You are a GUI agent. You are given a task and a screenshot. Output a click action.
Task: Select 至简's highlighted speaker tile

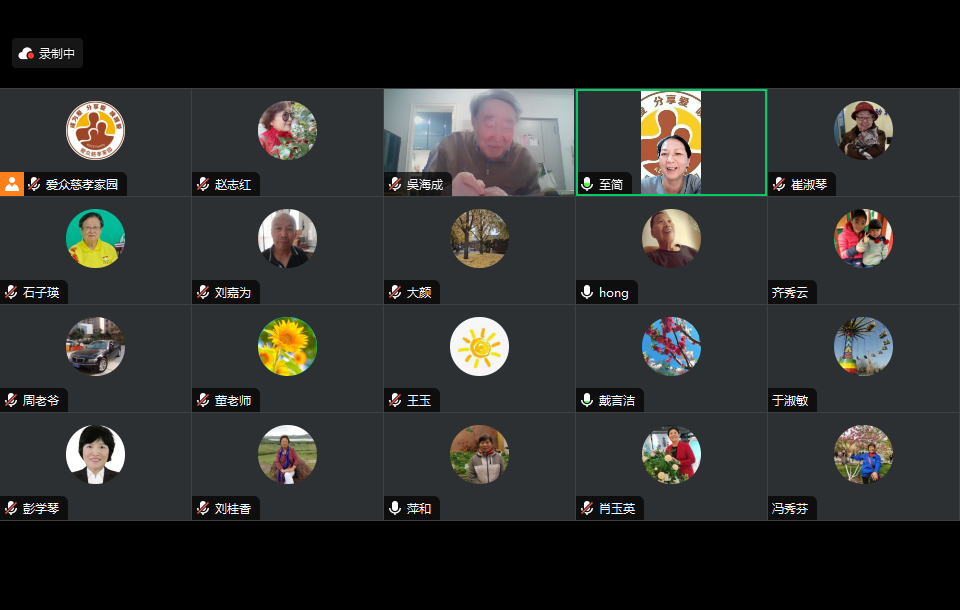[671, 142]
